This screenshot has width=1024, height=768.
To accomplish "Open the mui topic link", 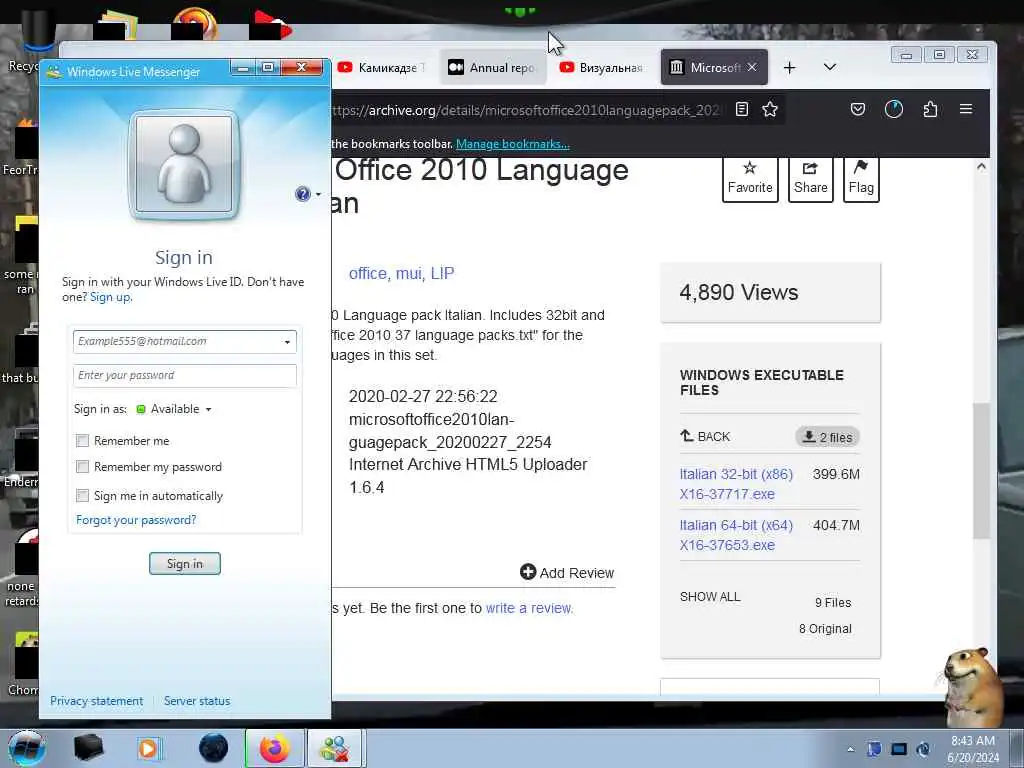I will [408, 274].
